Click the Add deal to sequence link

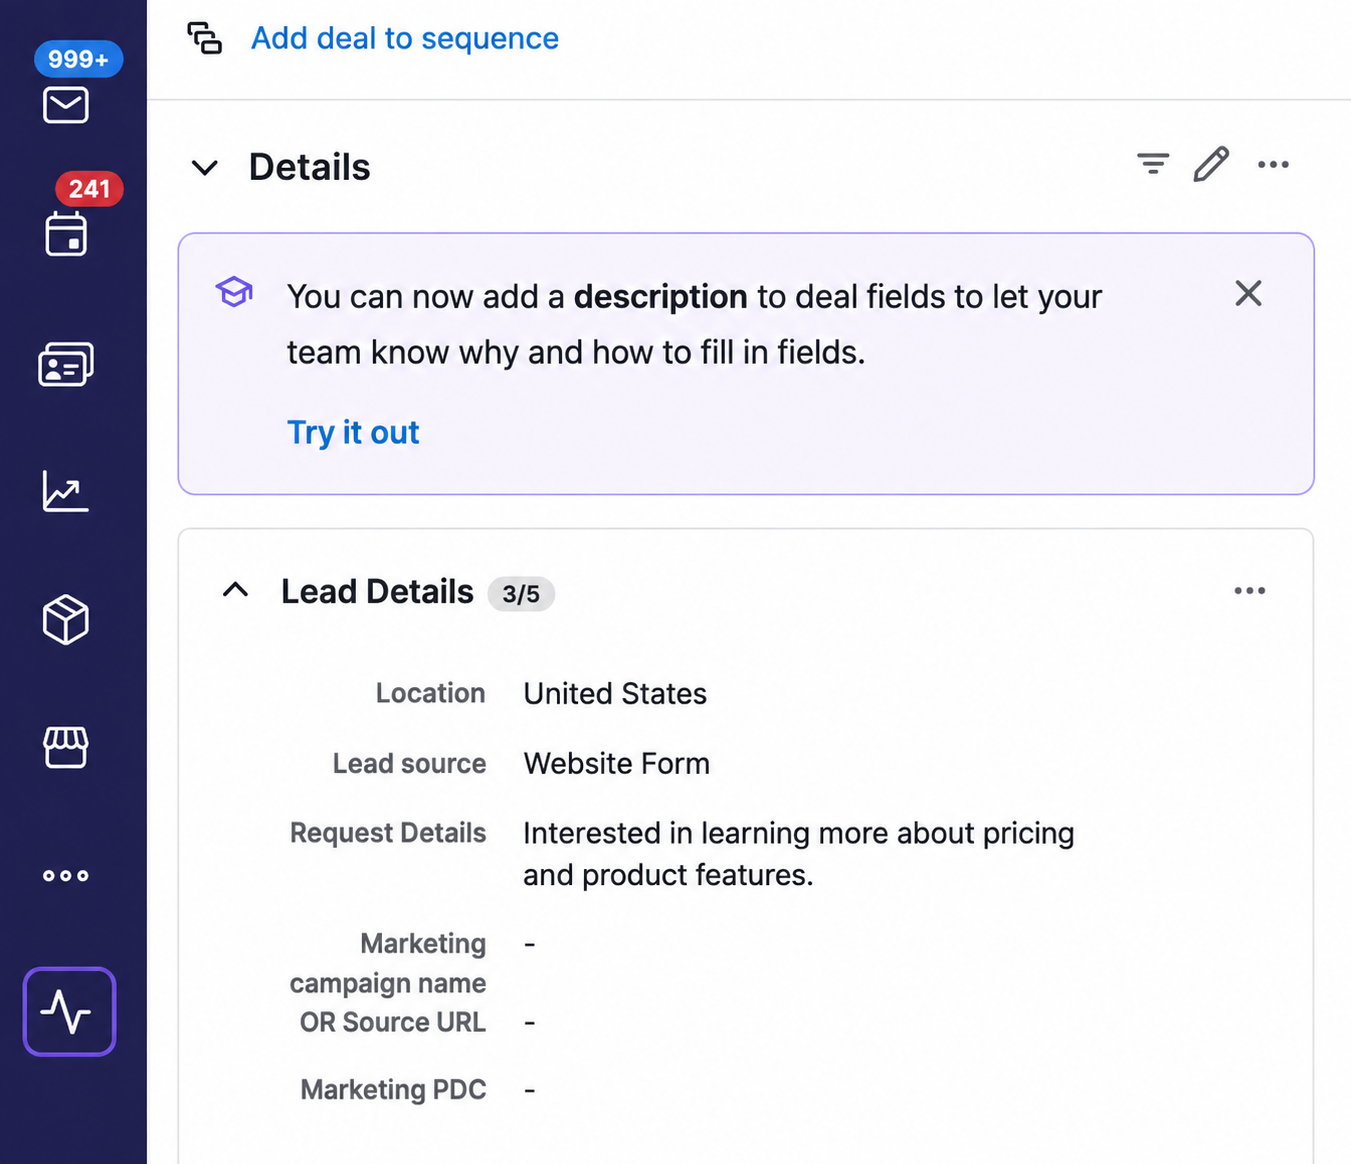(x=404, y=38)
